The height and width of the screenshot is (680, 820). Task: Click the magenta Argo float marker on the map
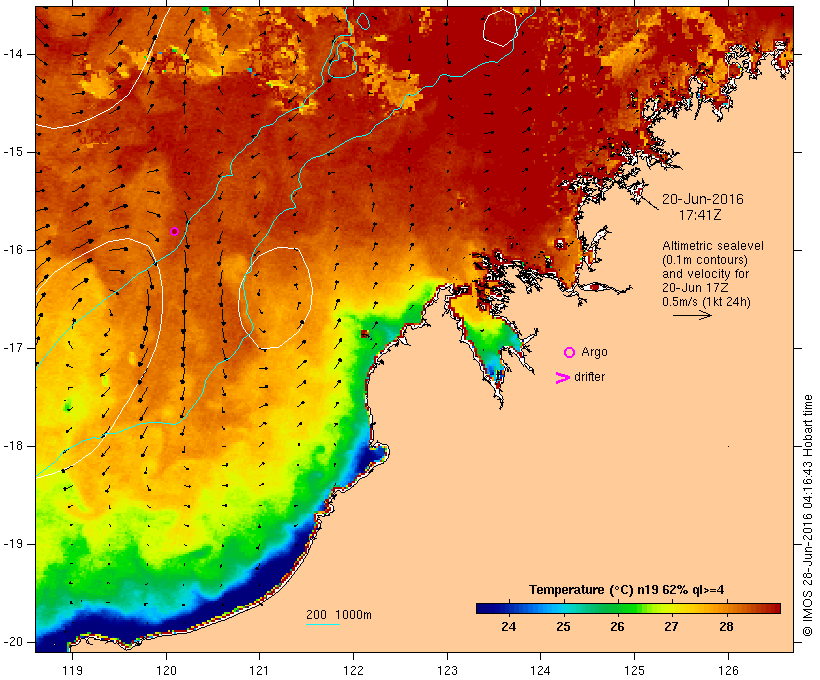tap(175, 231)
